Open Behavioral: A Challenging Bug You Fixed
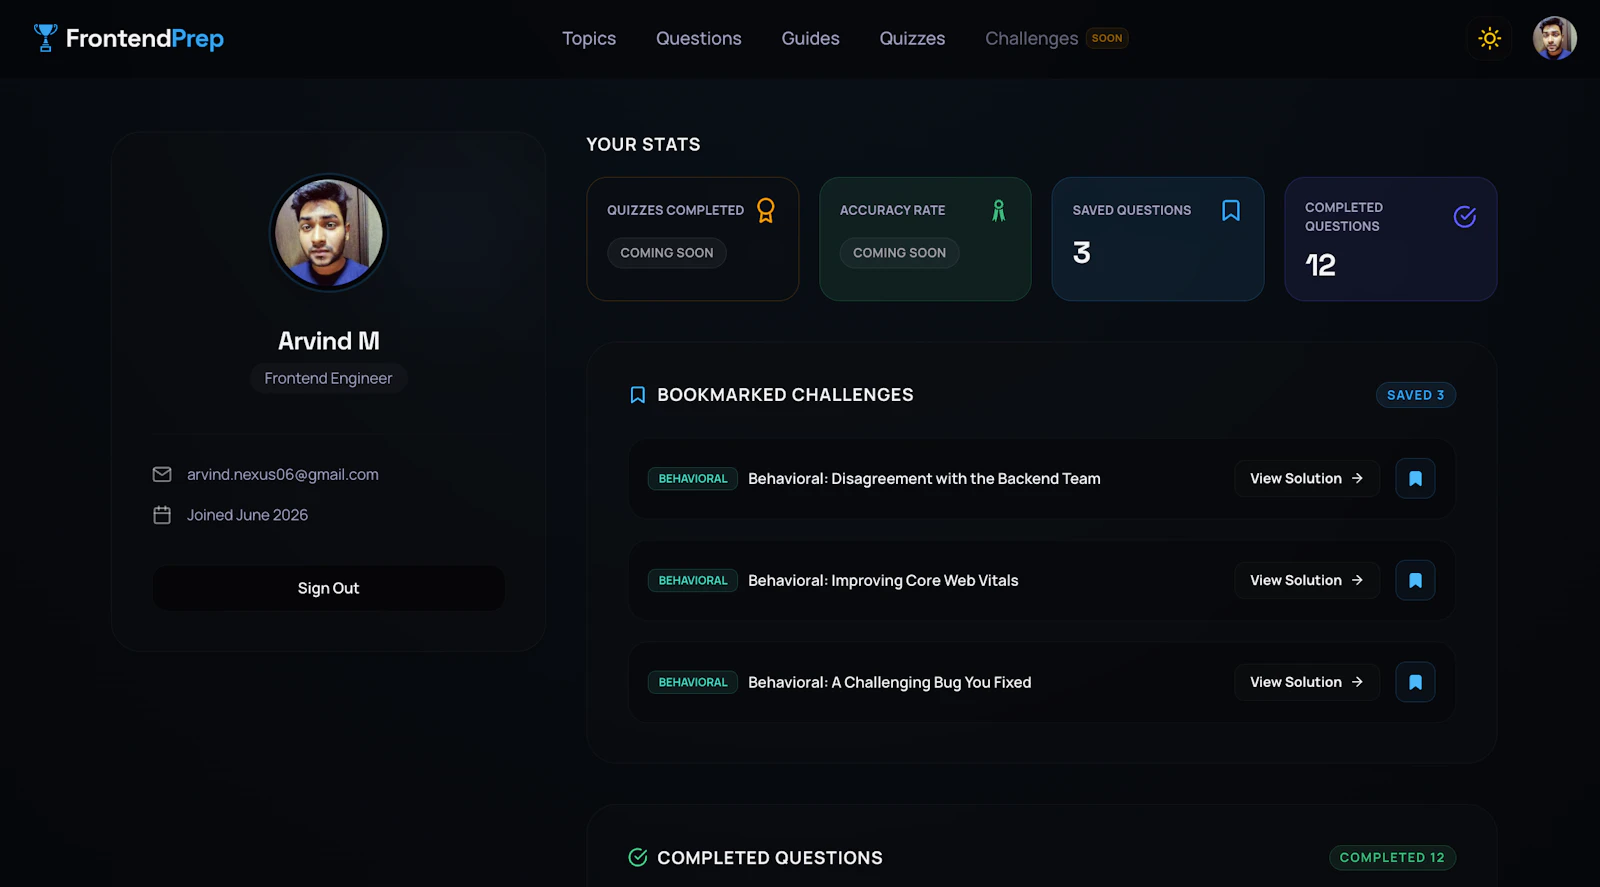 coord(890,682)
